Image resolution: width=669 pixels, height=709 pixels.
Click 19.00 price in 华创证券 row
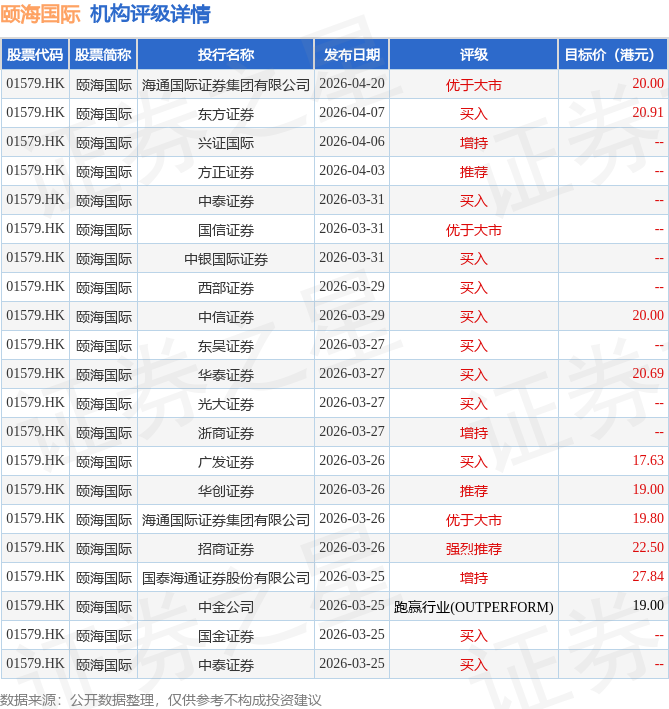coord(648,489)
